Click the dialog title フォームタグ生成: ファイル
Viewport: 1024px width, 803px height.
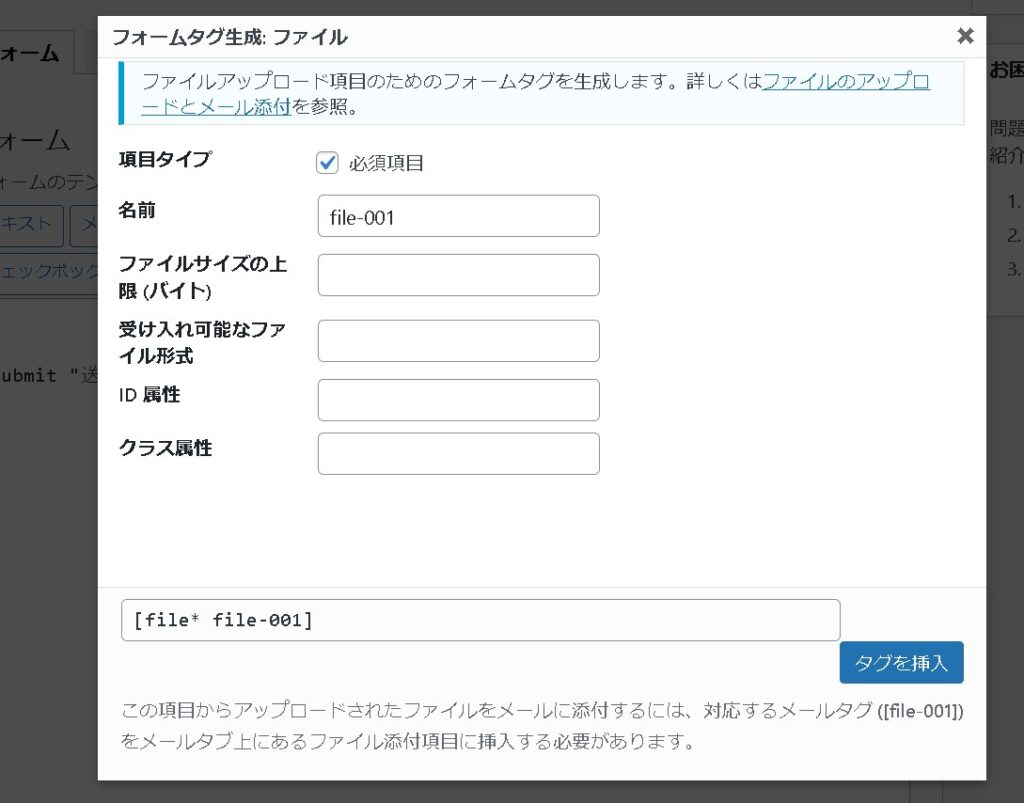(229, 38)
